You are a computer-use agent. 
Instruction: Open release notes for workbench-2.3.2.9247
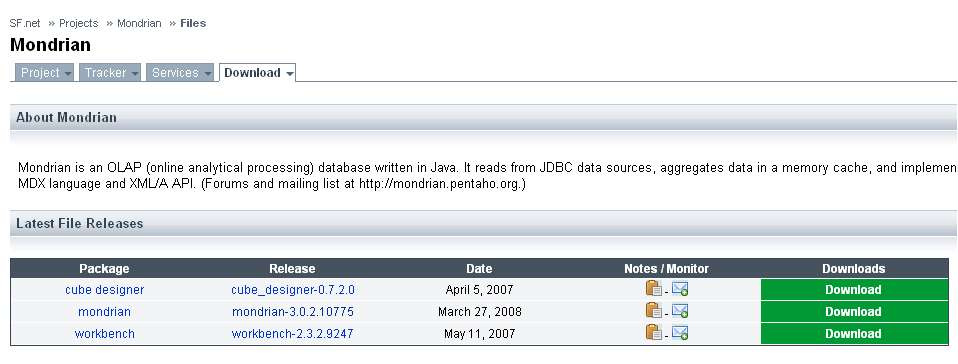tap(654, 332)
